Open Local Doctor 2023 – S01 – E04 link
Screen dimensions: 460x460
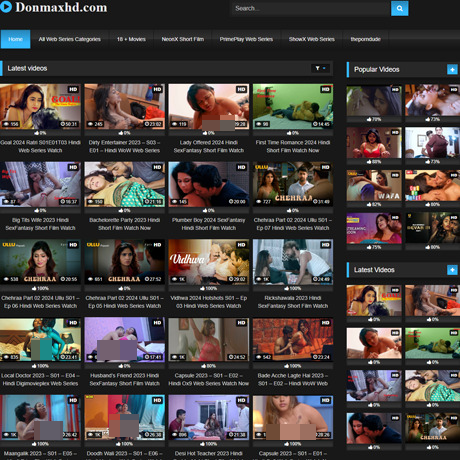pyautogui.click(x=40, y=379)
